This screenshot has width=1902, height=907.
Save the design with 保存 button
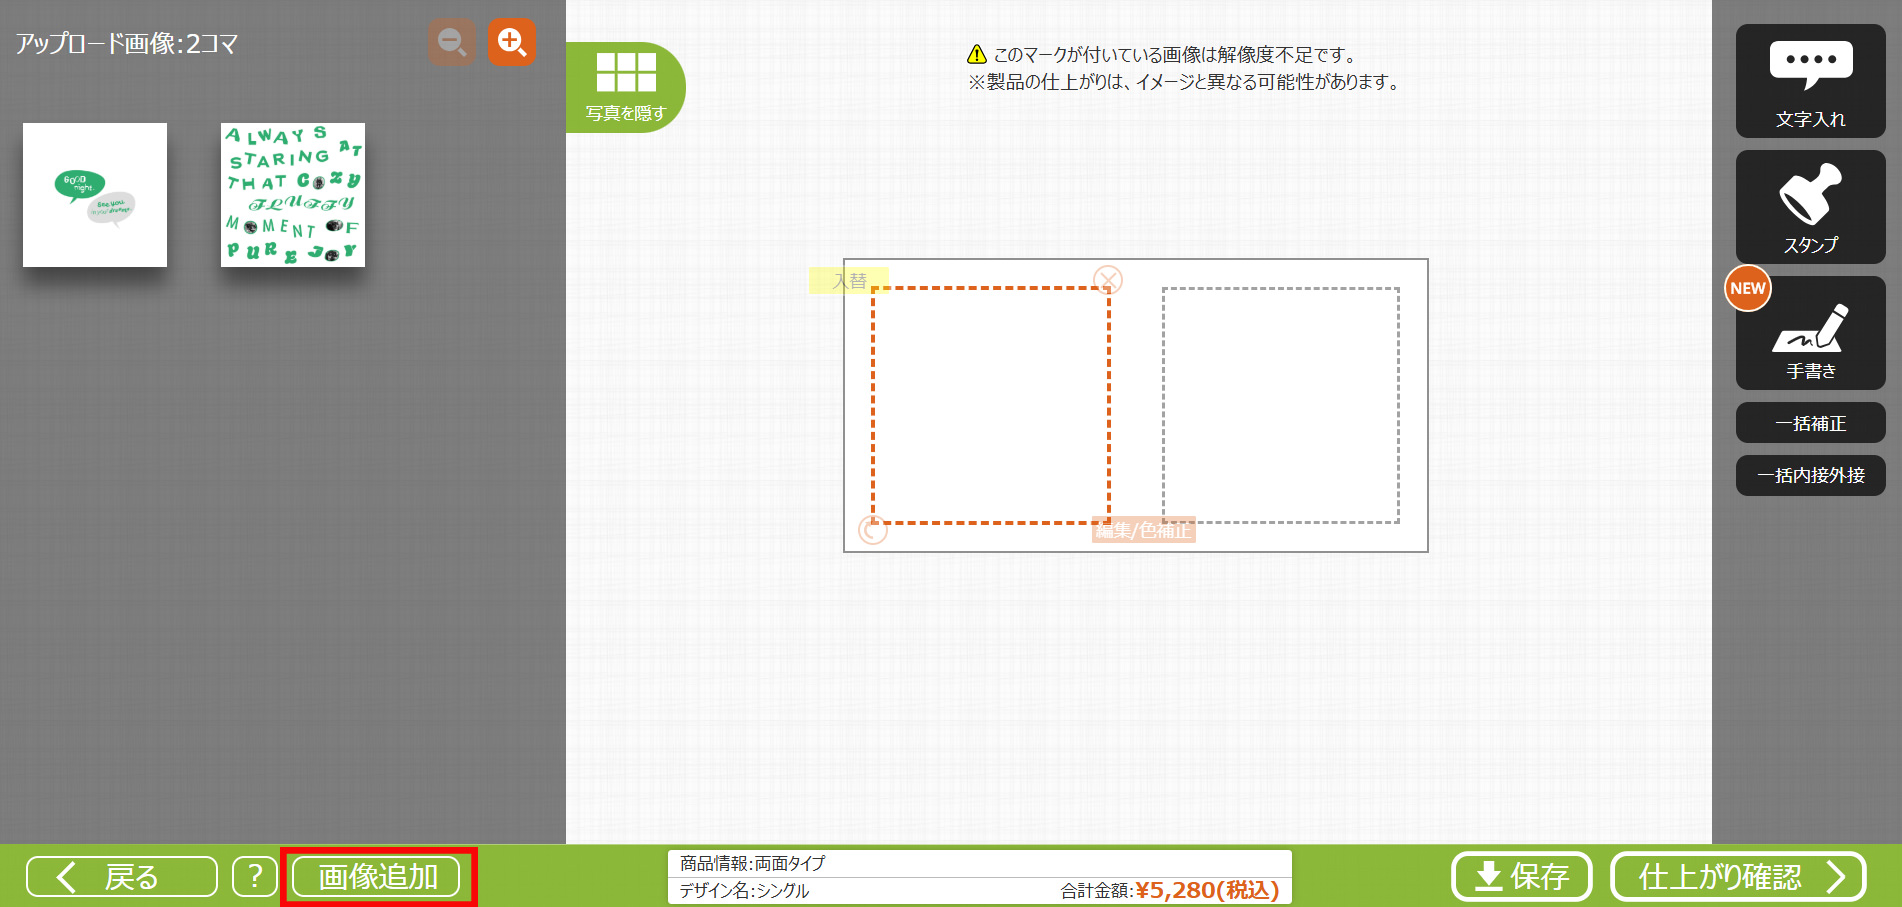tap(1521, 877)
